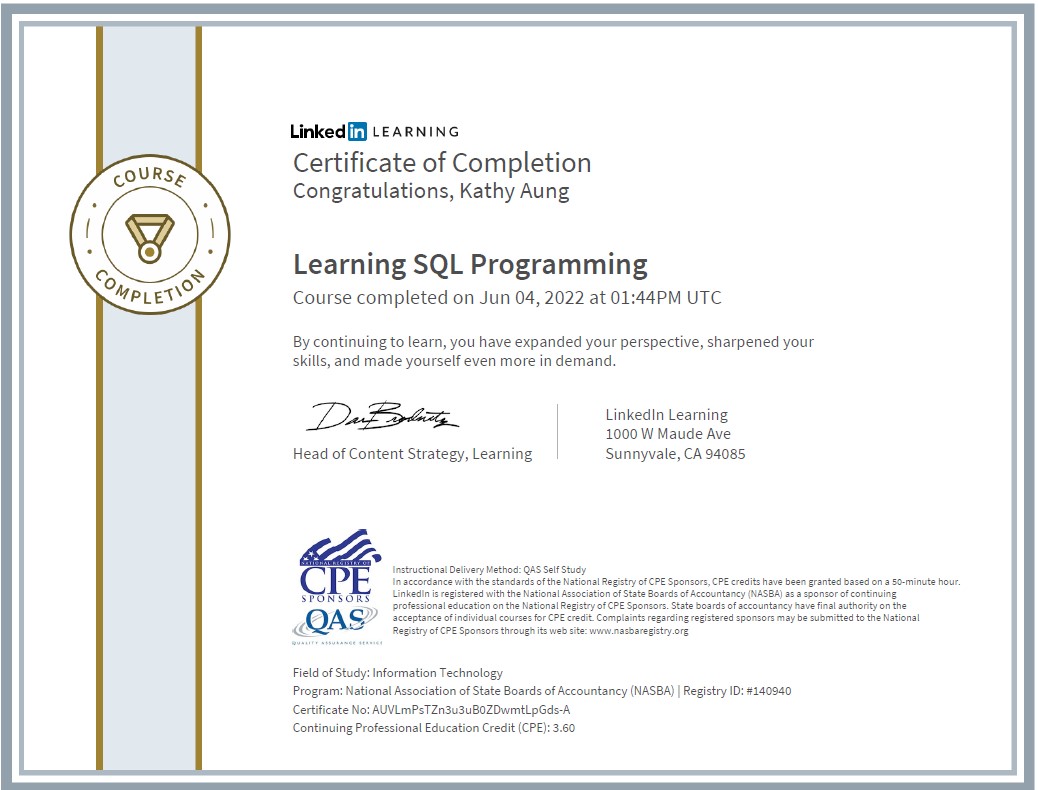
Task: Click Head of Content Strategy, Learning title
Action: pos(412,454)
